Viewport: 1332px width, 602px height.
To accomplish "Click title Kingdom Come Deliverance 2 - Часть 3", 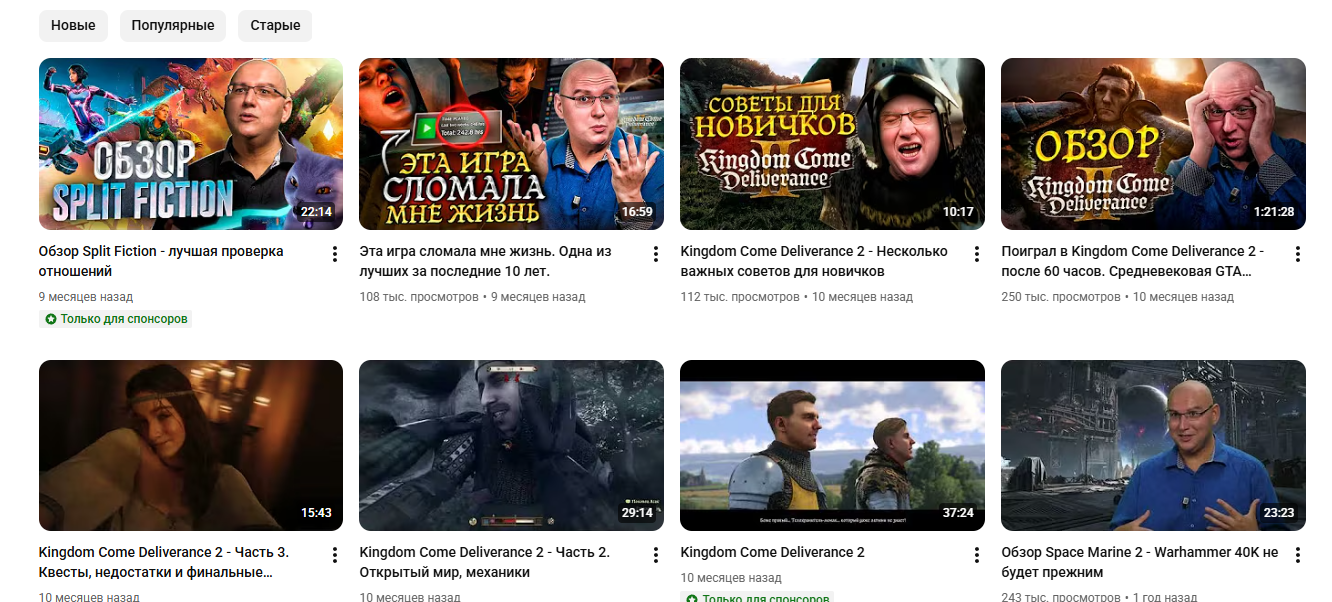I will click(x=164, y=562).
